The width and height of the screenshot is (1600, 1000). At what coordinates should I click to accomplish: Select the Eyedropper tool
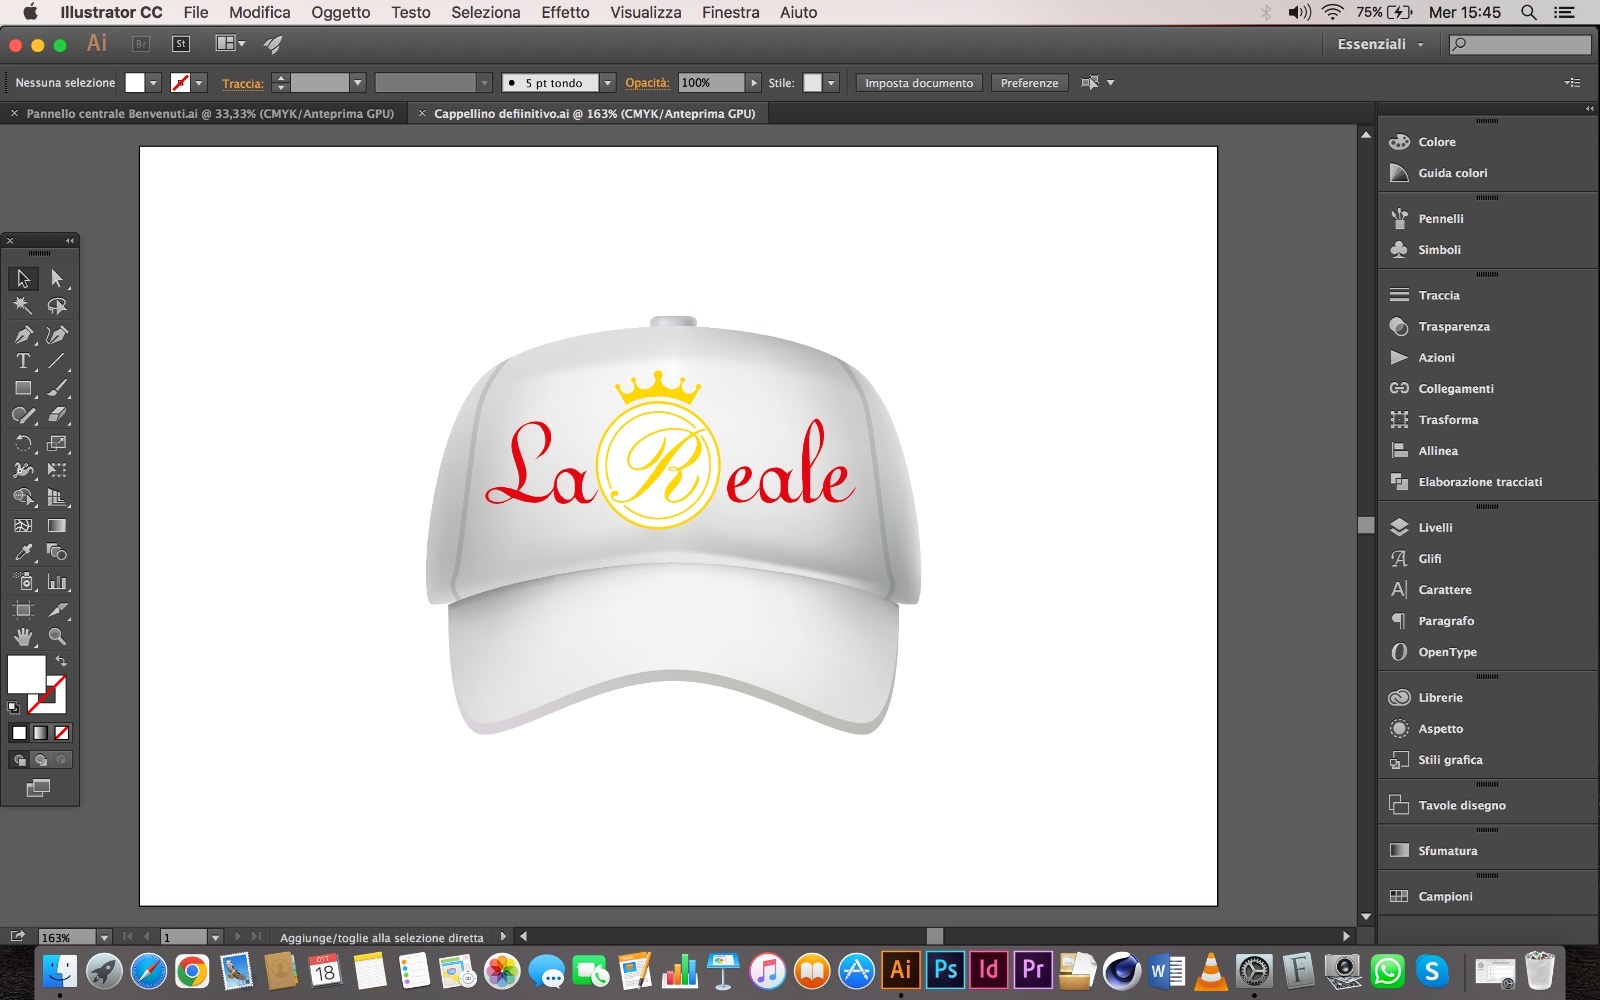click(x=23, y=552)
